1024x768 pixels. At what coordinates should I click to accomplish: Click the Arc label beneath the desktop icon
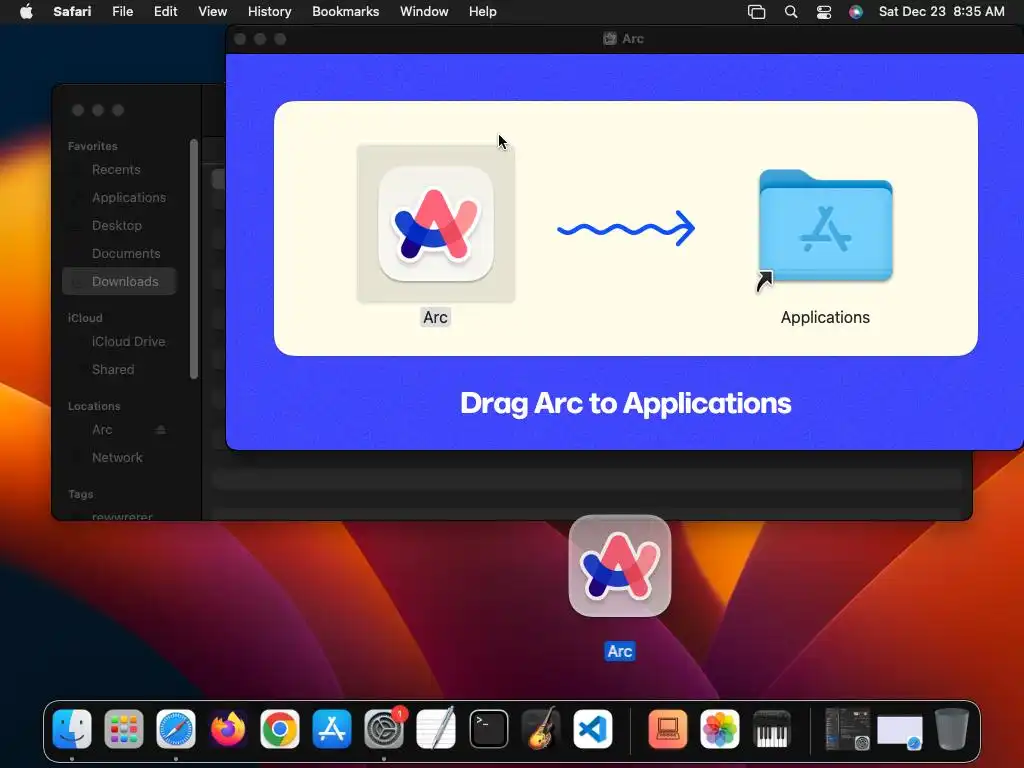click(x=620, y=651)
